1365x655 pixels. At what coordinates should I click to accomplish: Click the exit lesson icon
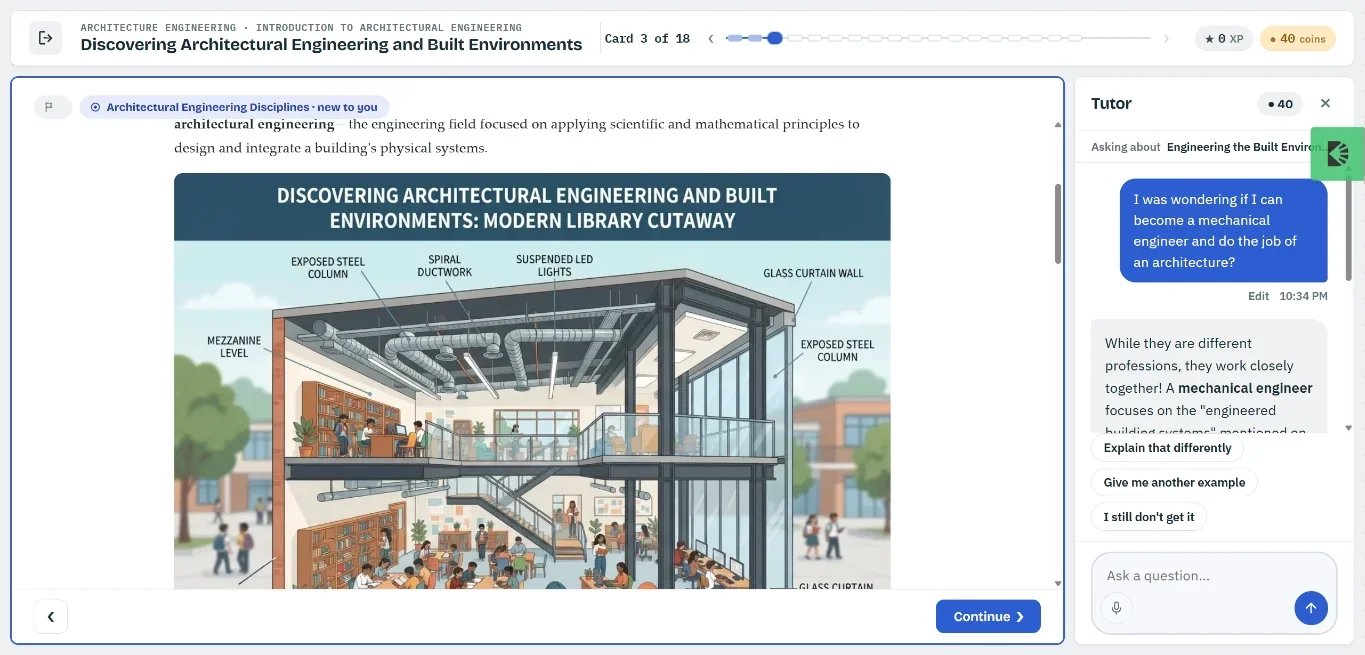(45, 38)
